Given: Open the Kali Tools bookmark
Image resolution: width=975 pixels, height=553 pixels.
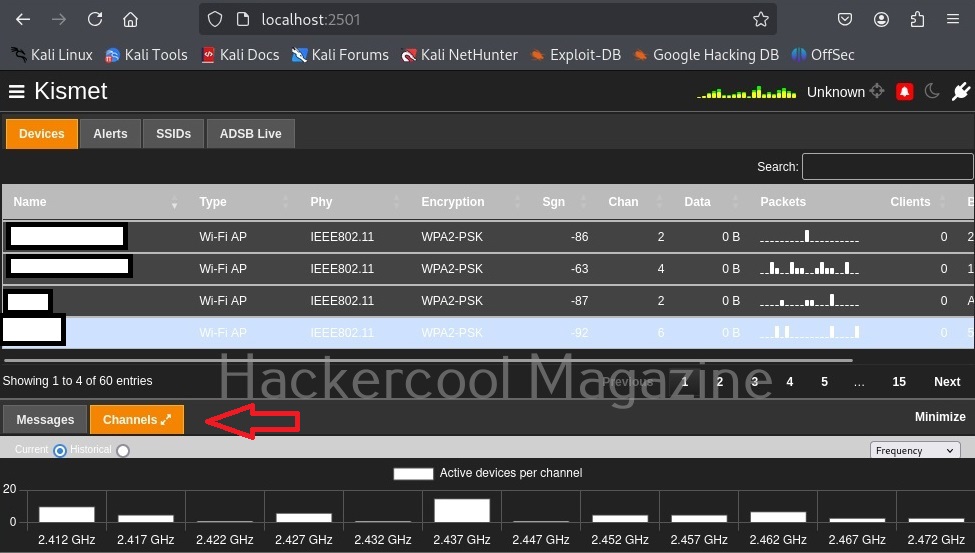Looking at the screenshot, I should [146, 55].
